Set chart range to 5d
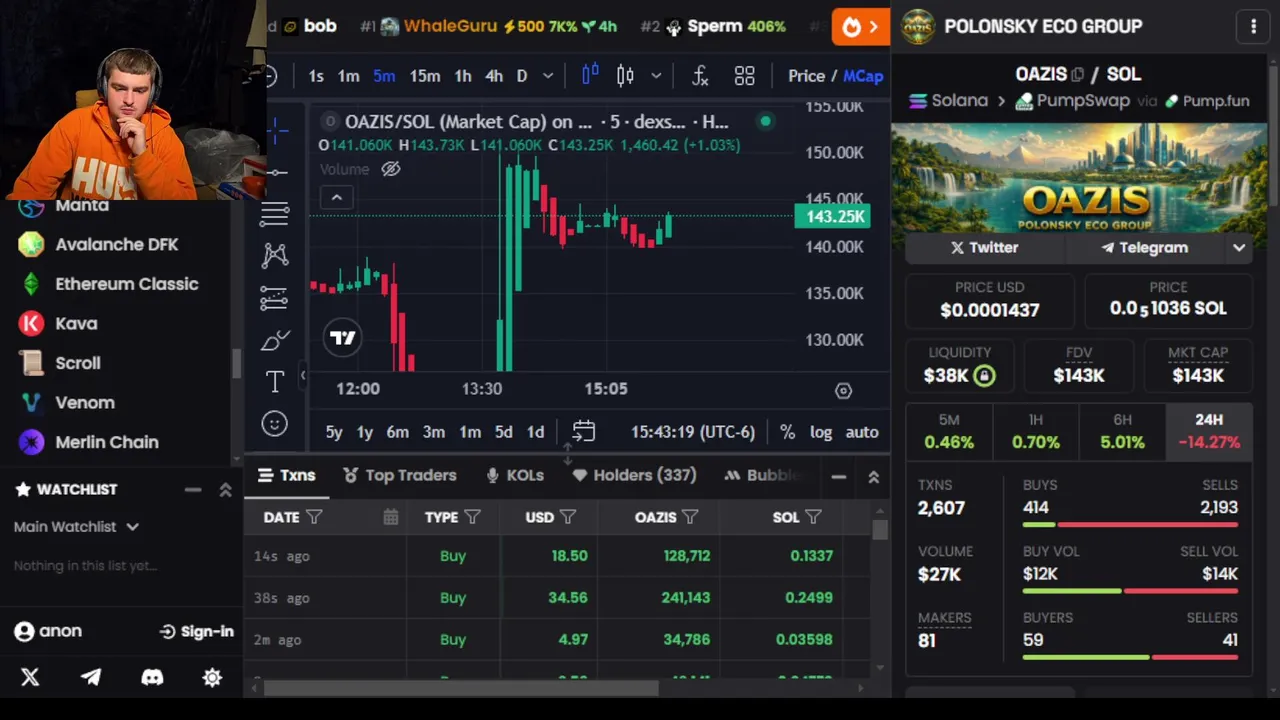This screenshot has width=1280, height=720. (x=503, y=432)
